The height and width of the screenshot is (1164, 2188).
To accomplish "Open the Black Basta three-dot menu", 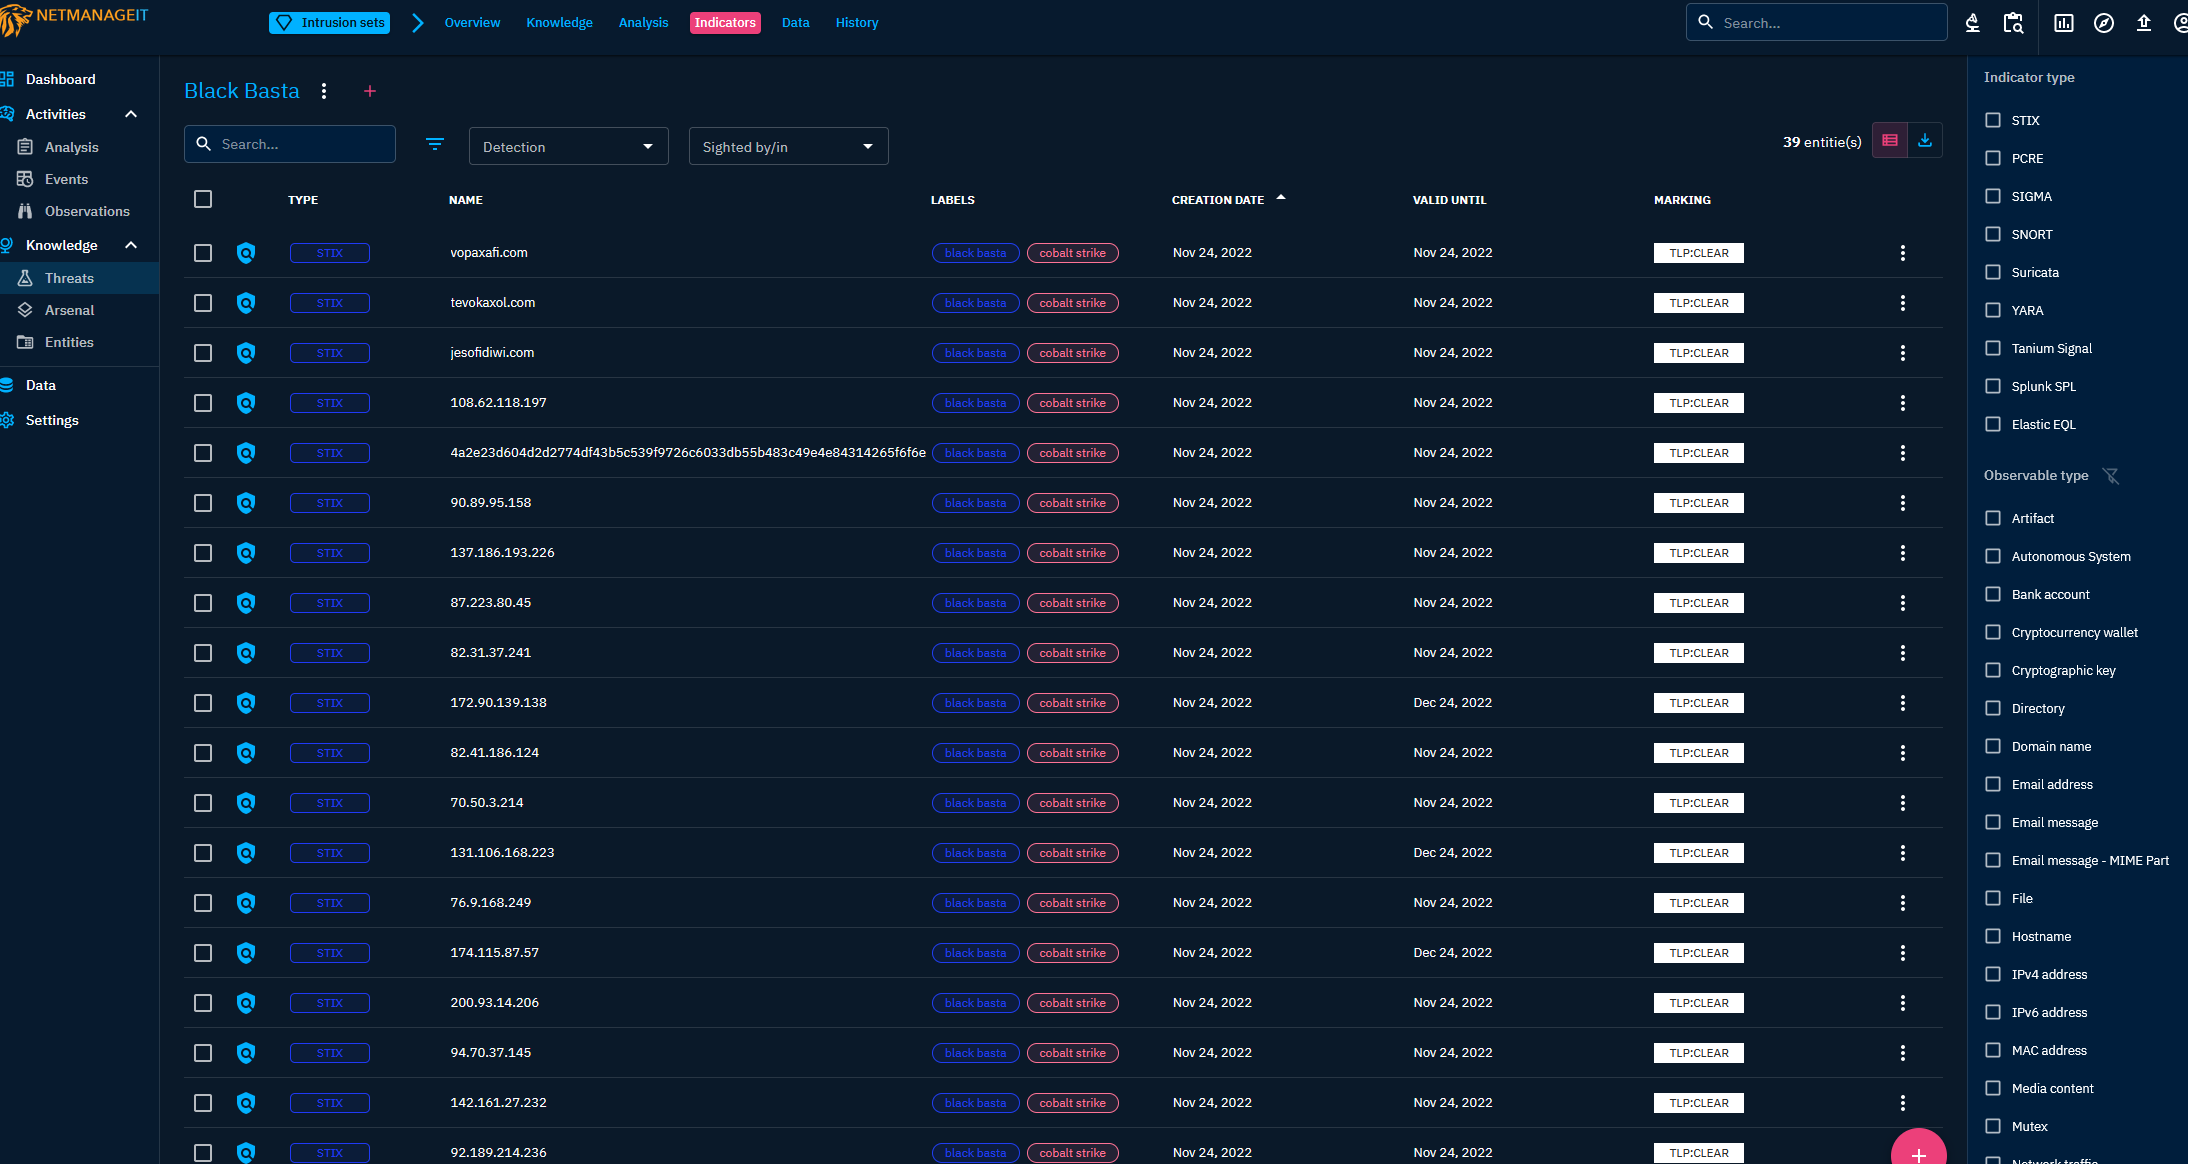I will (x=324, y=91).
